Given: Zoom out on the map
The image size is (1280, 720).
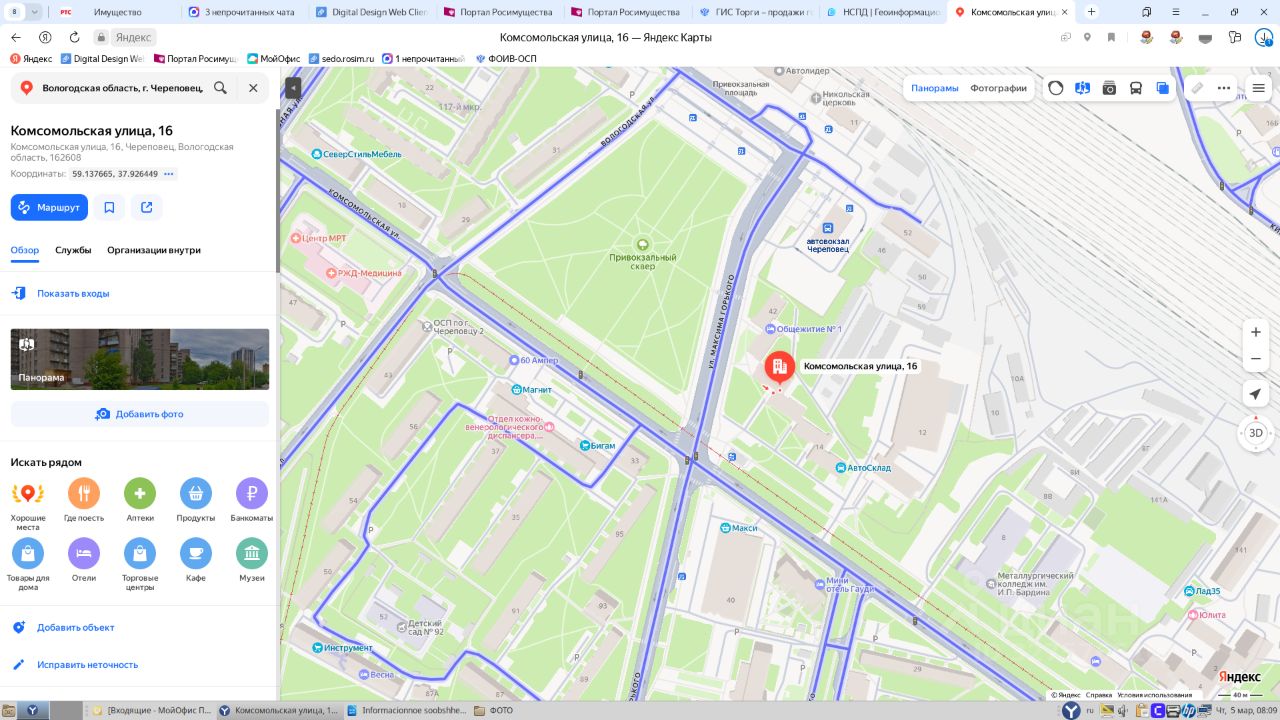Looking at the screenshot, I should [x=1256, y=359].
